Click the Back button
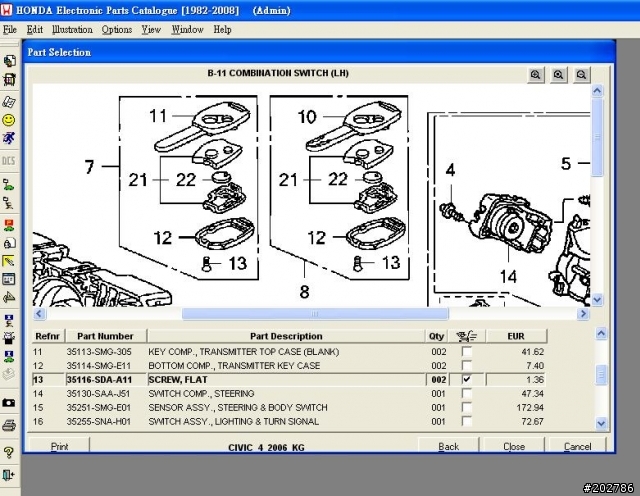The image size is (640, 496). (449, 446)
